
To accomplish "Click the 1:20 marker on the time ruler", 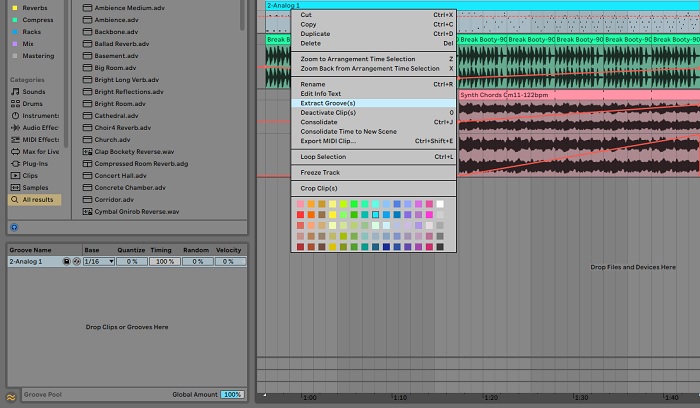I will point(491,397).
